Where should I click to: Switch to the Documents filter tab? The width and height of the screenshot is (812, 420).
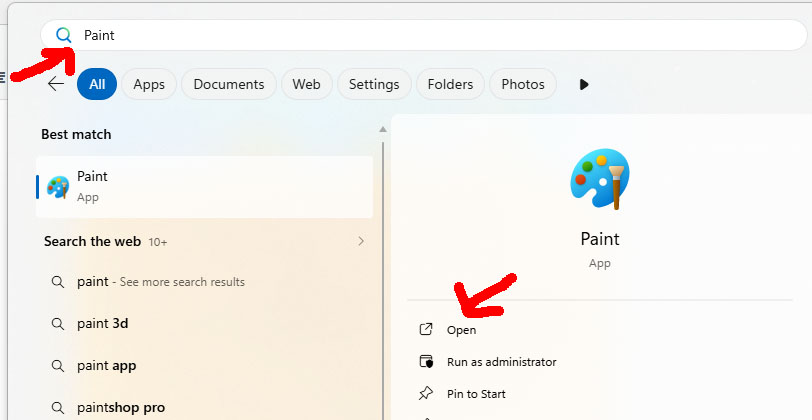click(x=229, y=84)
